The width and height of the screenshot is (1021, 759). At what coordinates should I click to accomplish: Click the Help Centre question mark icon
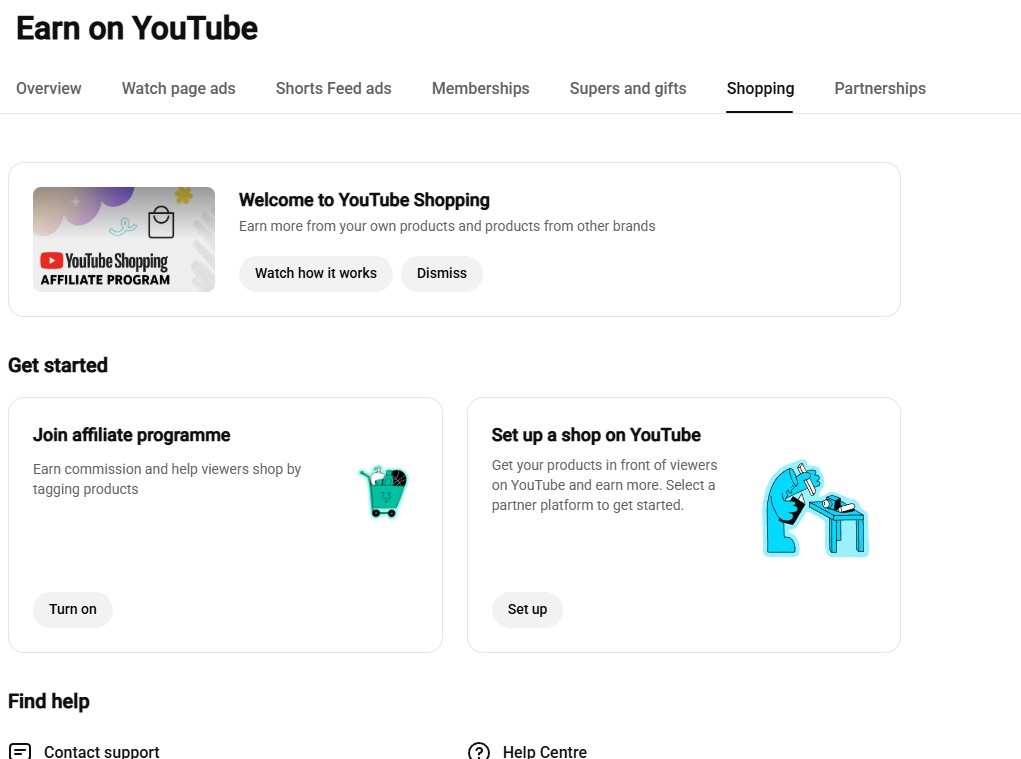coord(479,752)
